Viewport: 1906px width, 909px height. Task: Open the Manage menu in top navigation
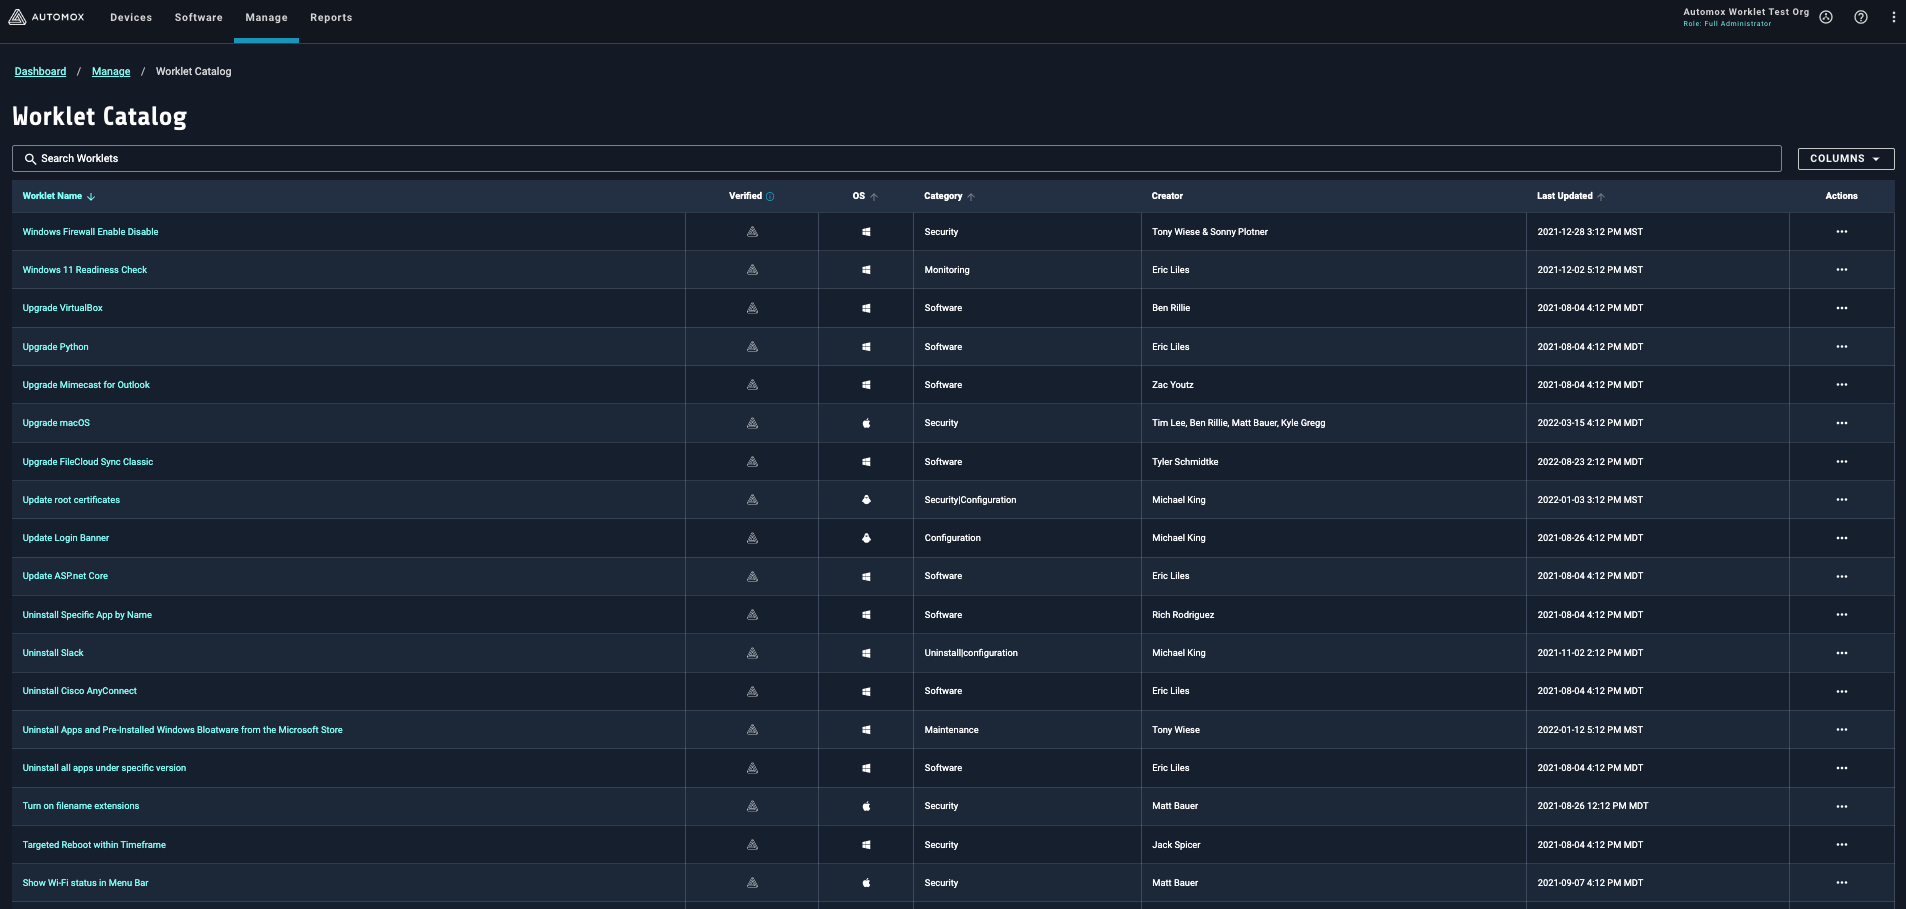[266, 18]
